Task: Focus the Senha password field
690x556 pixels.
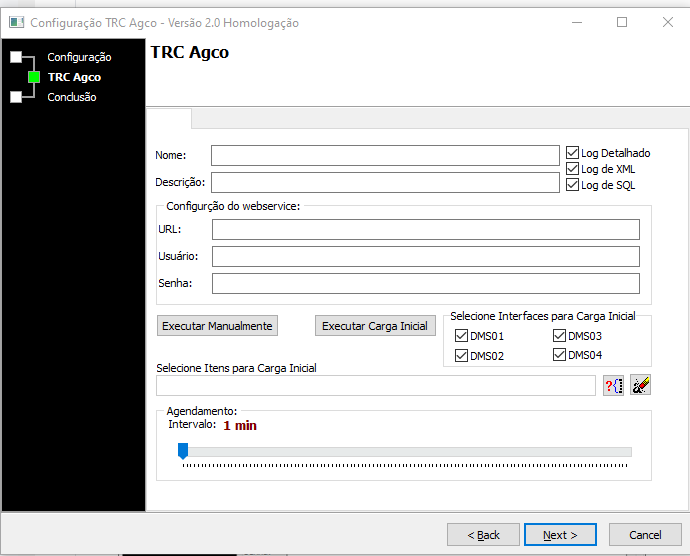Action: click(426, 283)
